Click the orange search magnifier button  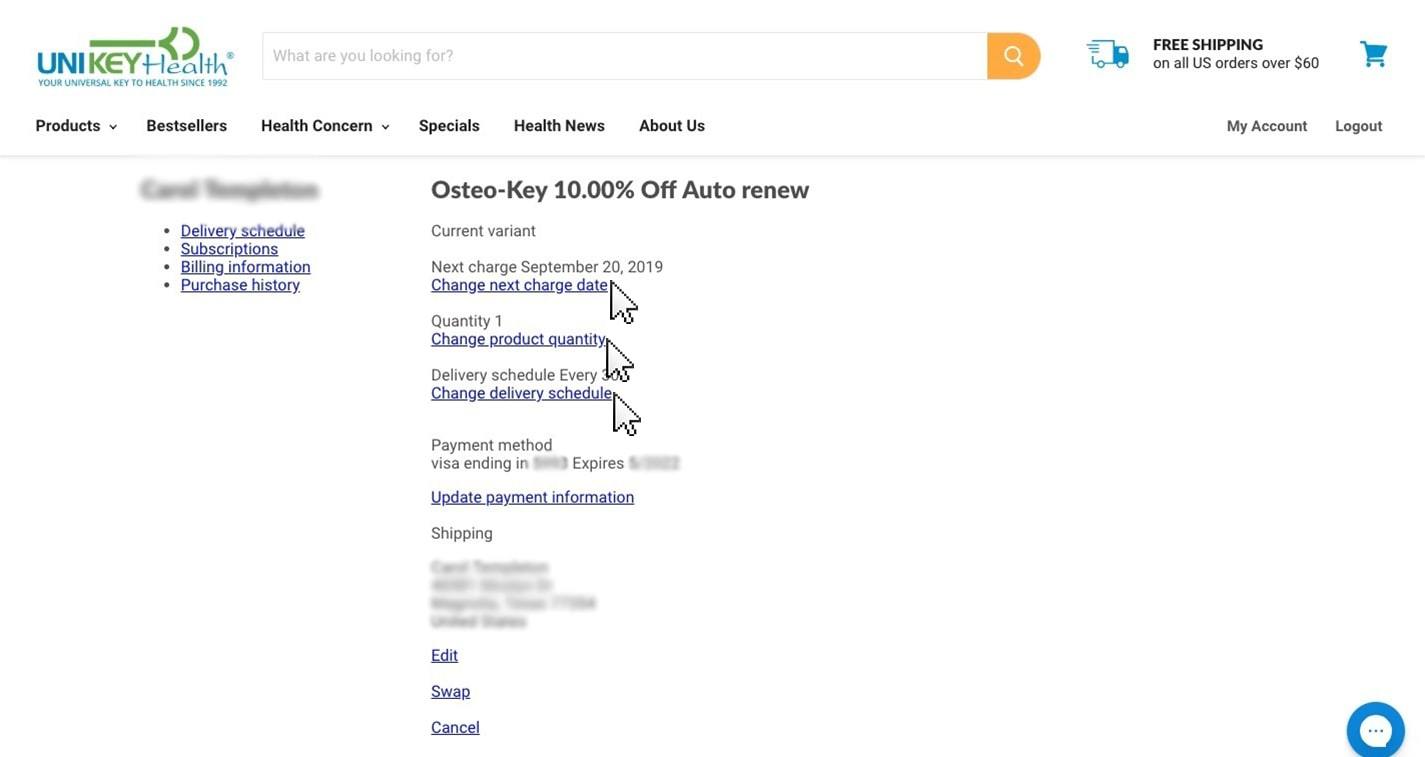point(1013,56)
